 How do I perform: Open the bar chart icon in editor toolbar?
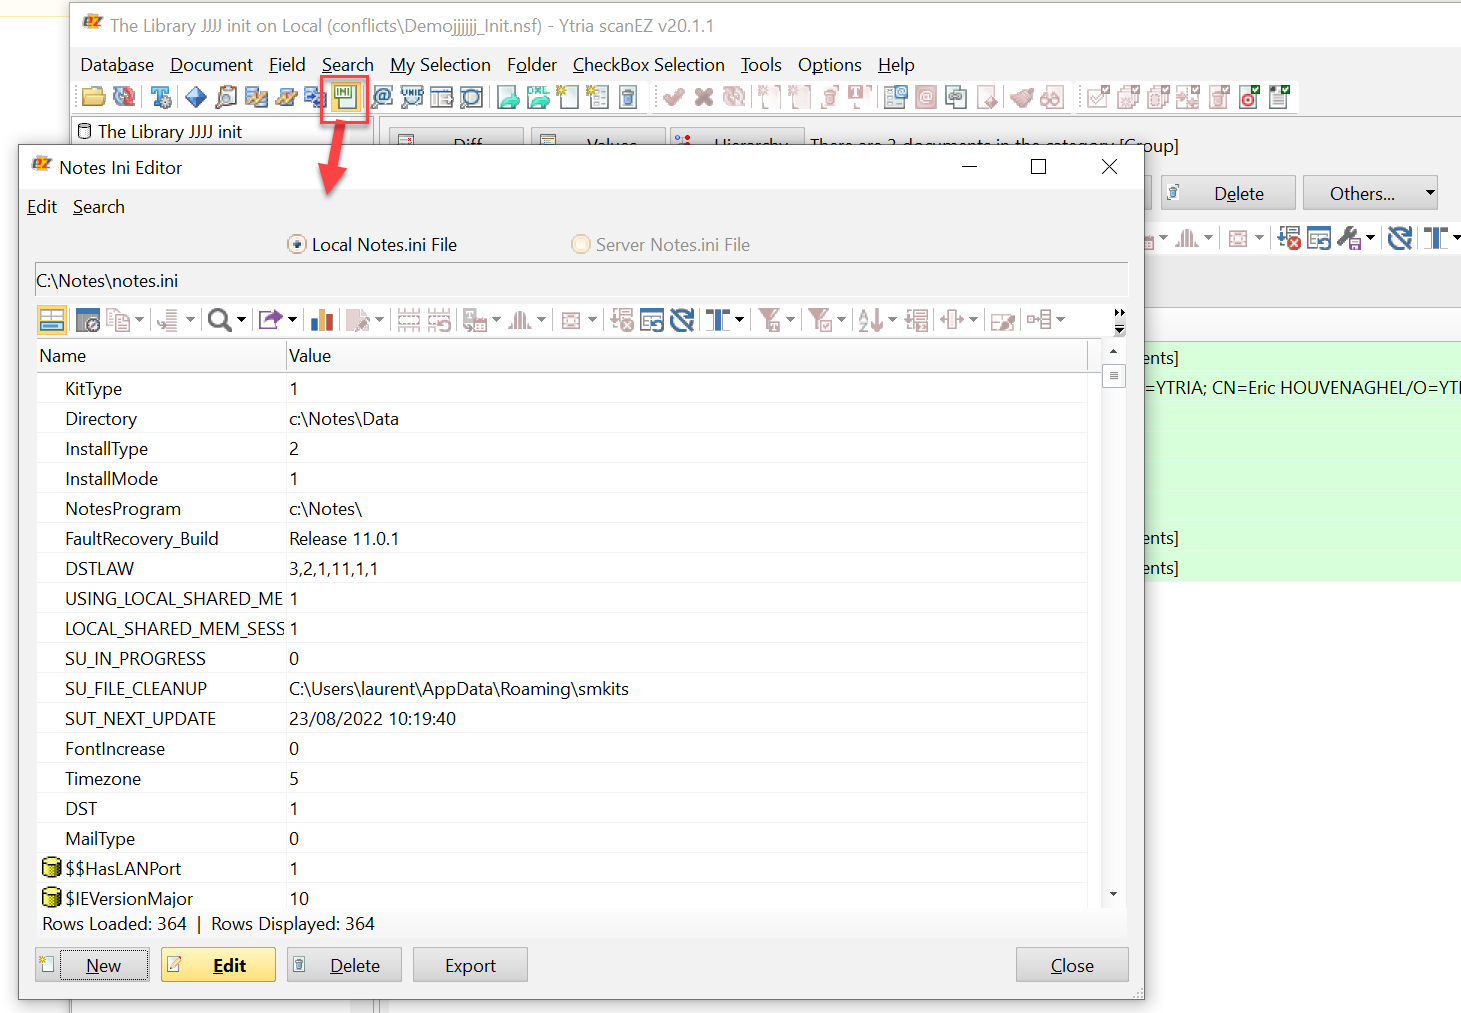[322, 320]
